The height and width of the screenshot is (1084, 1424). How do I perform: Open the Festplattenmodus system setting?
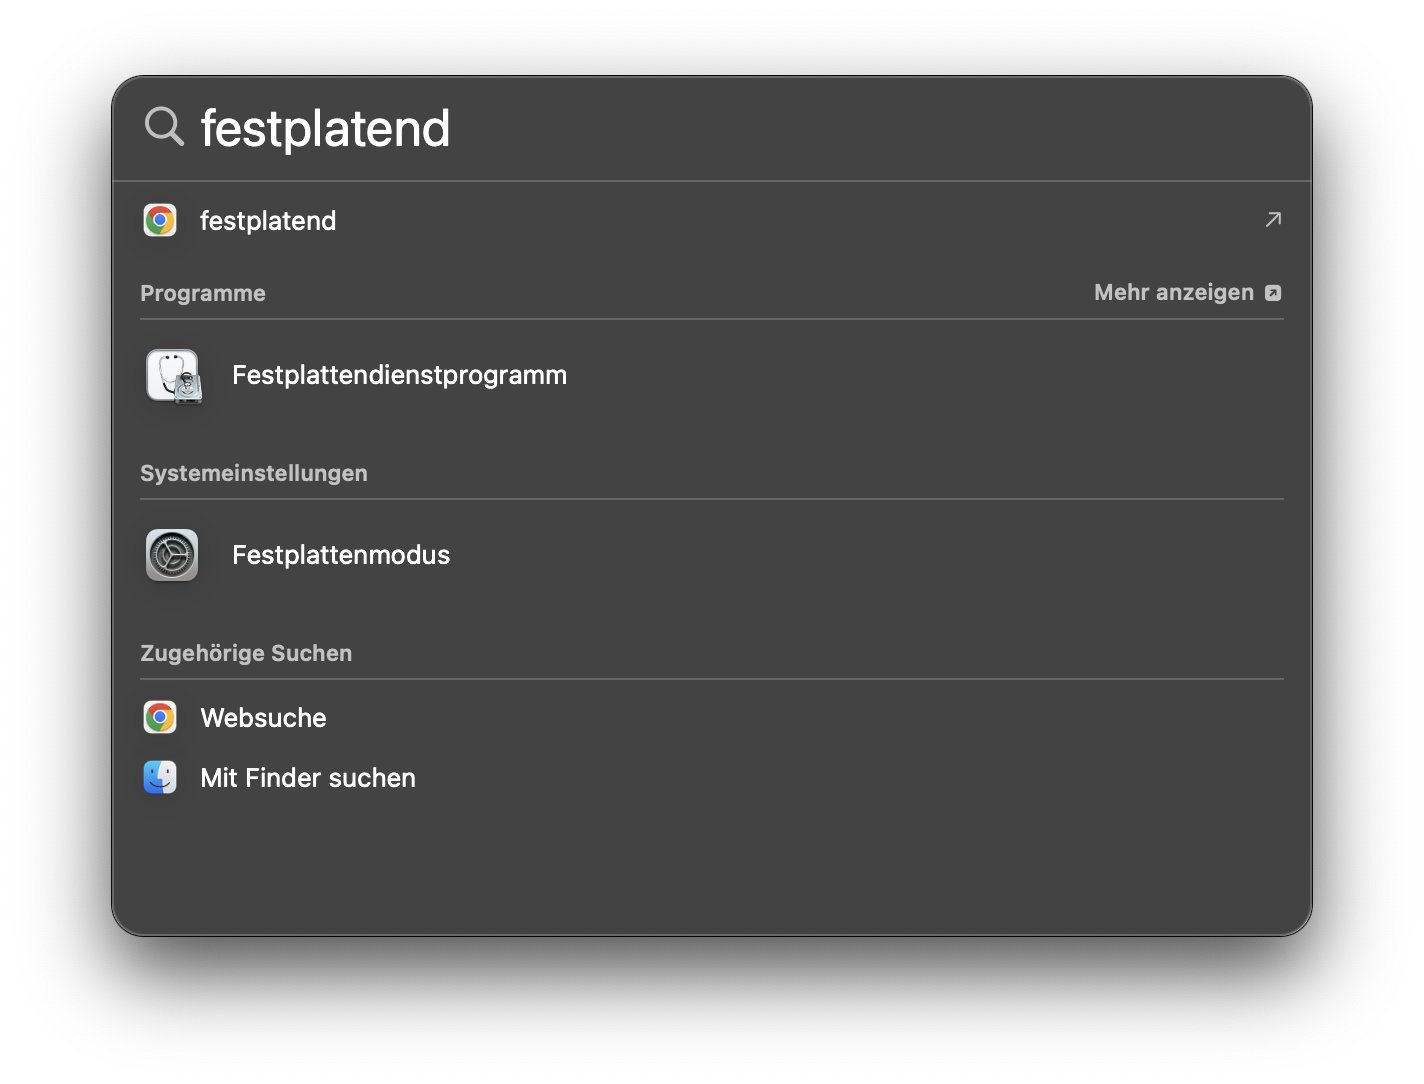(x=341, y=555)
